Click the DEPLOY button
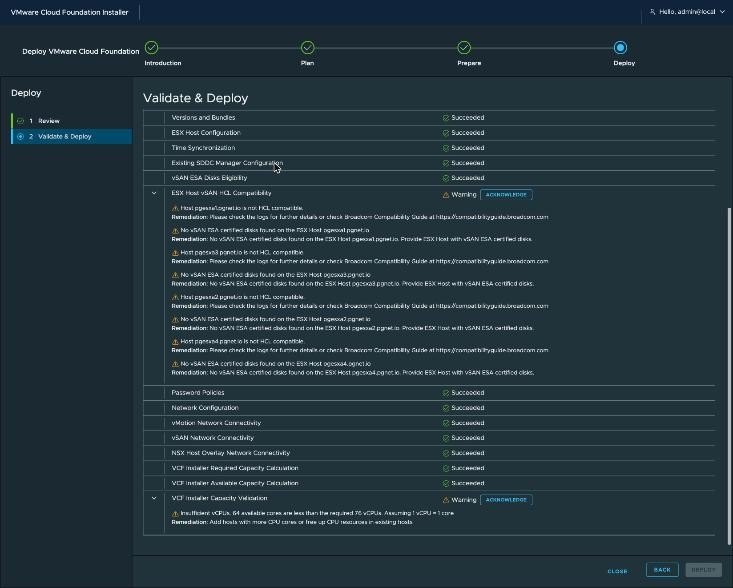This screenshot has height=588, width=733. [x=704, y=570]
